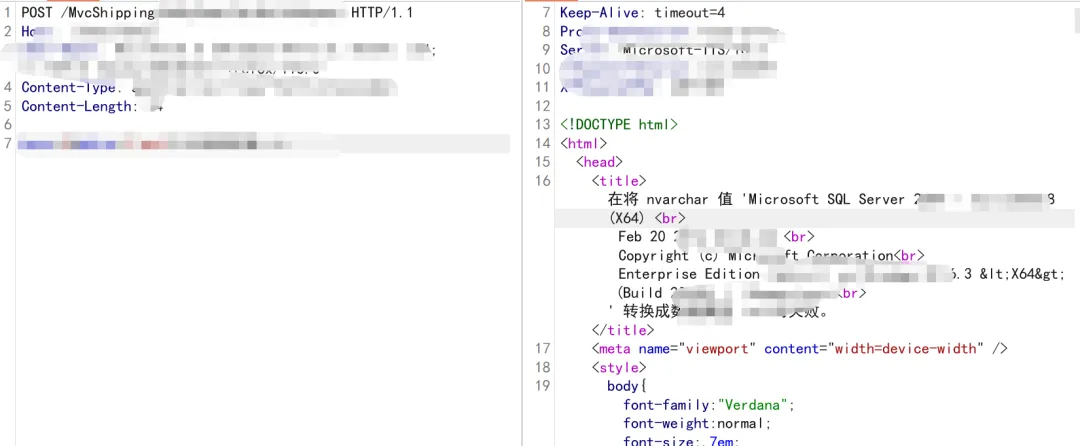
Task: Click the closing "</title>" tag
Action: [x=623, y=330]
